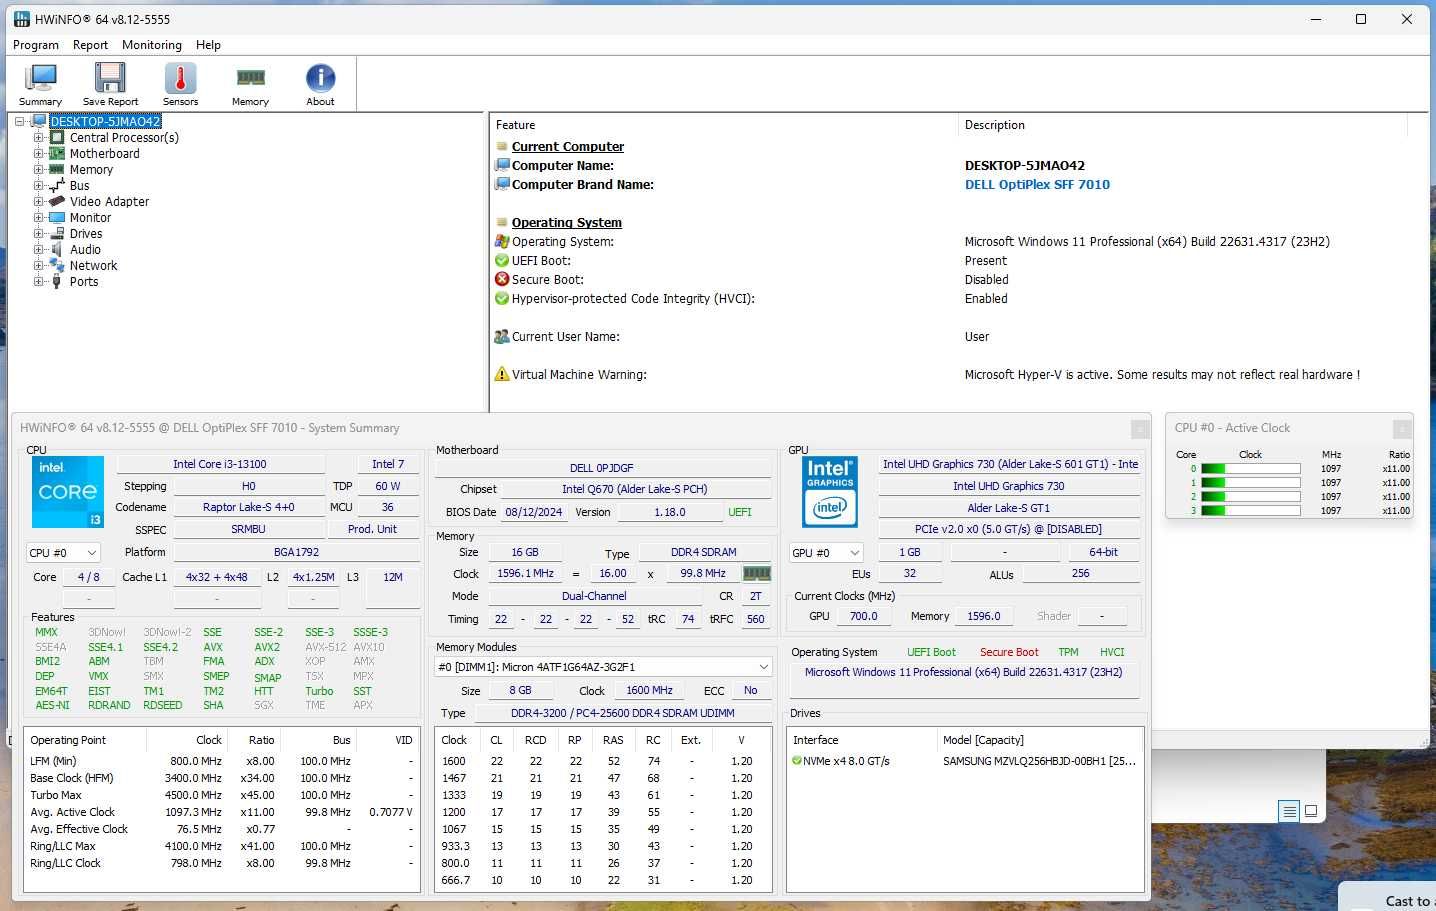Click the Video Adapter card icon in tree
Viewport: 1436px width, 911px height.
click(57, 202)
